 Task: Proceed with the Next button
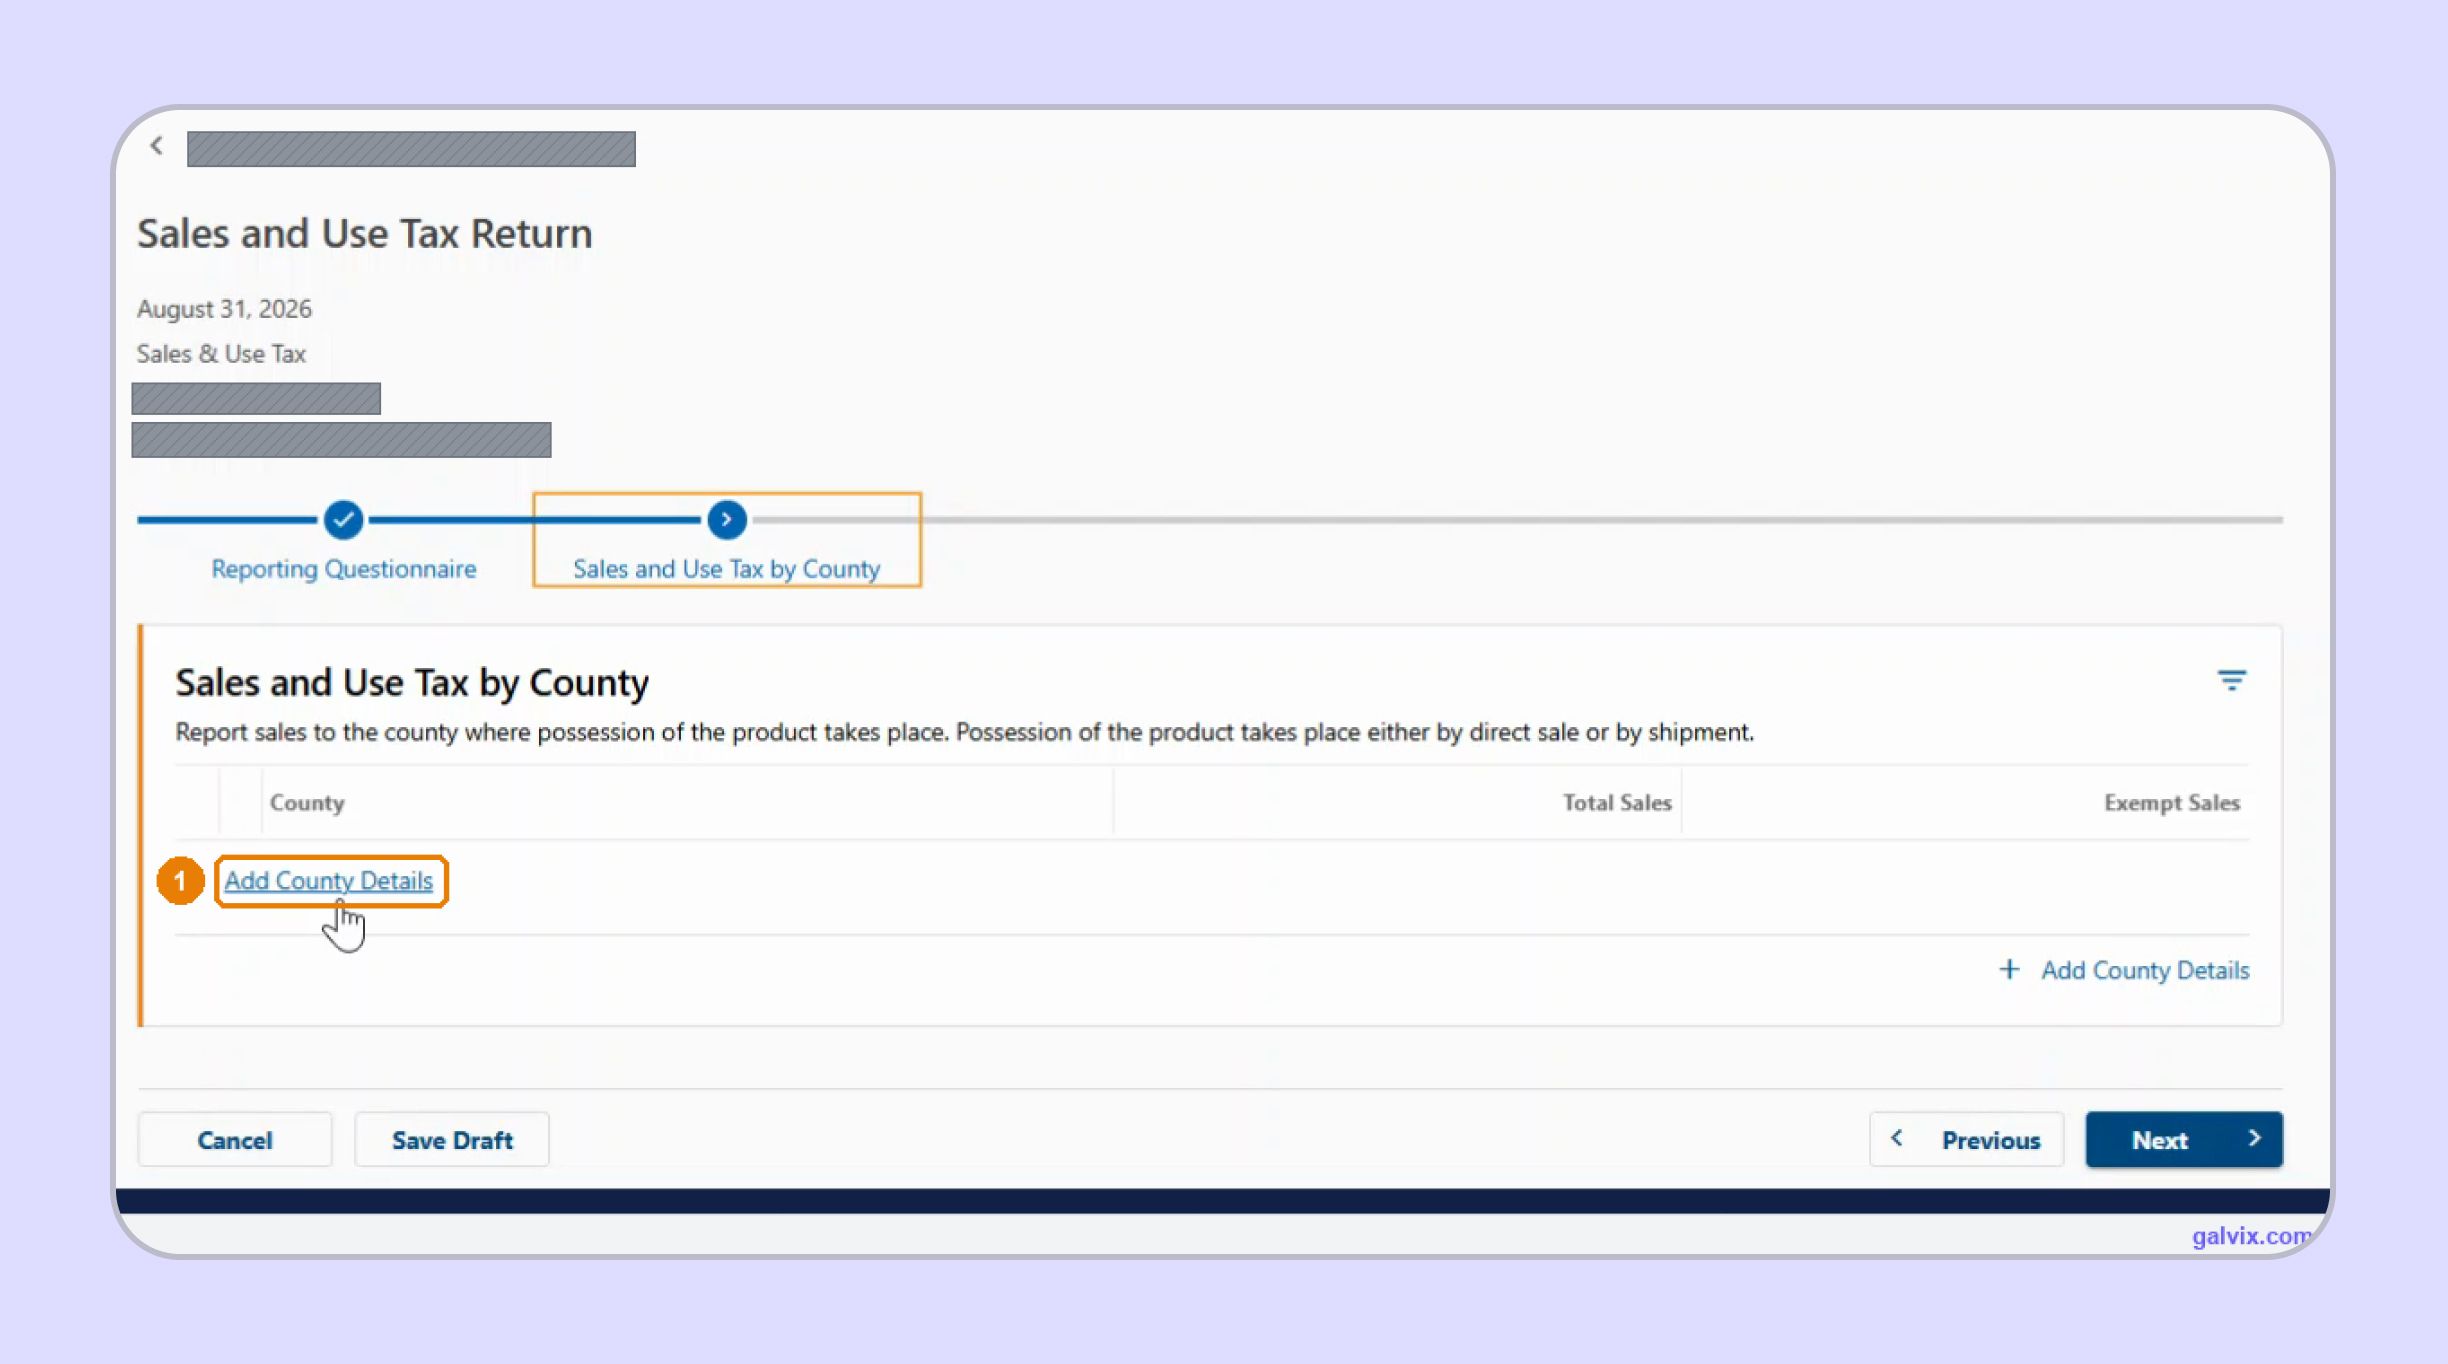pyautogui.click(x=2184, y=1140)
